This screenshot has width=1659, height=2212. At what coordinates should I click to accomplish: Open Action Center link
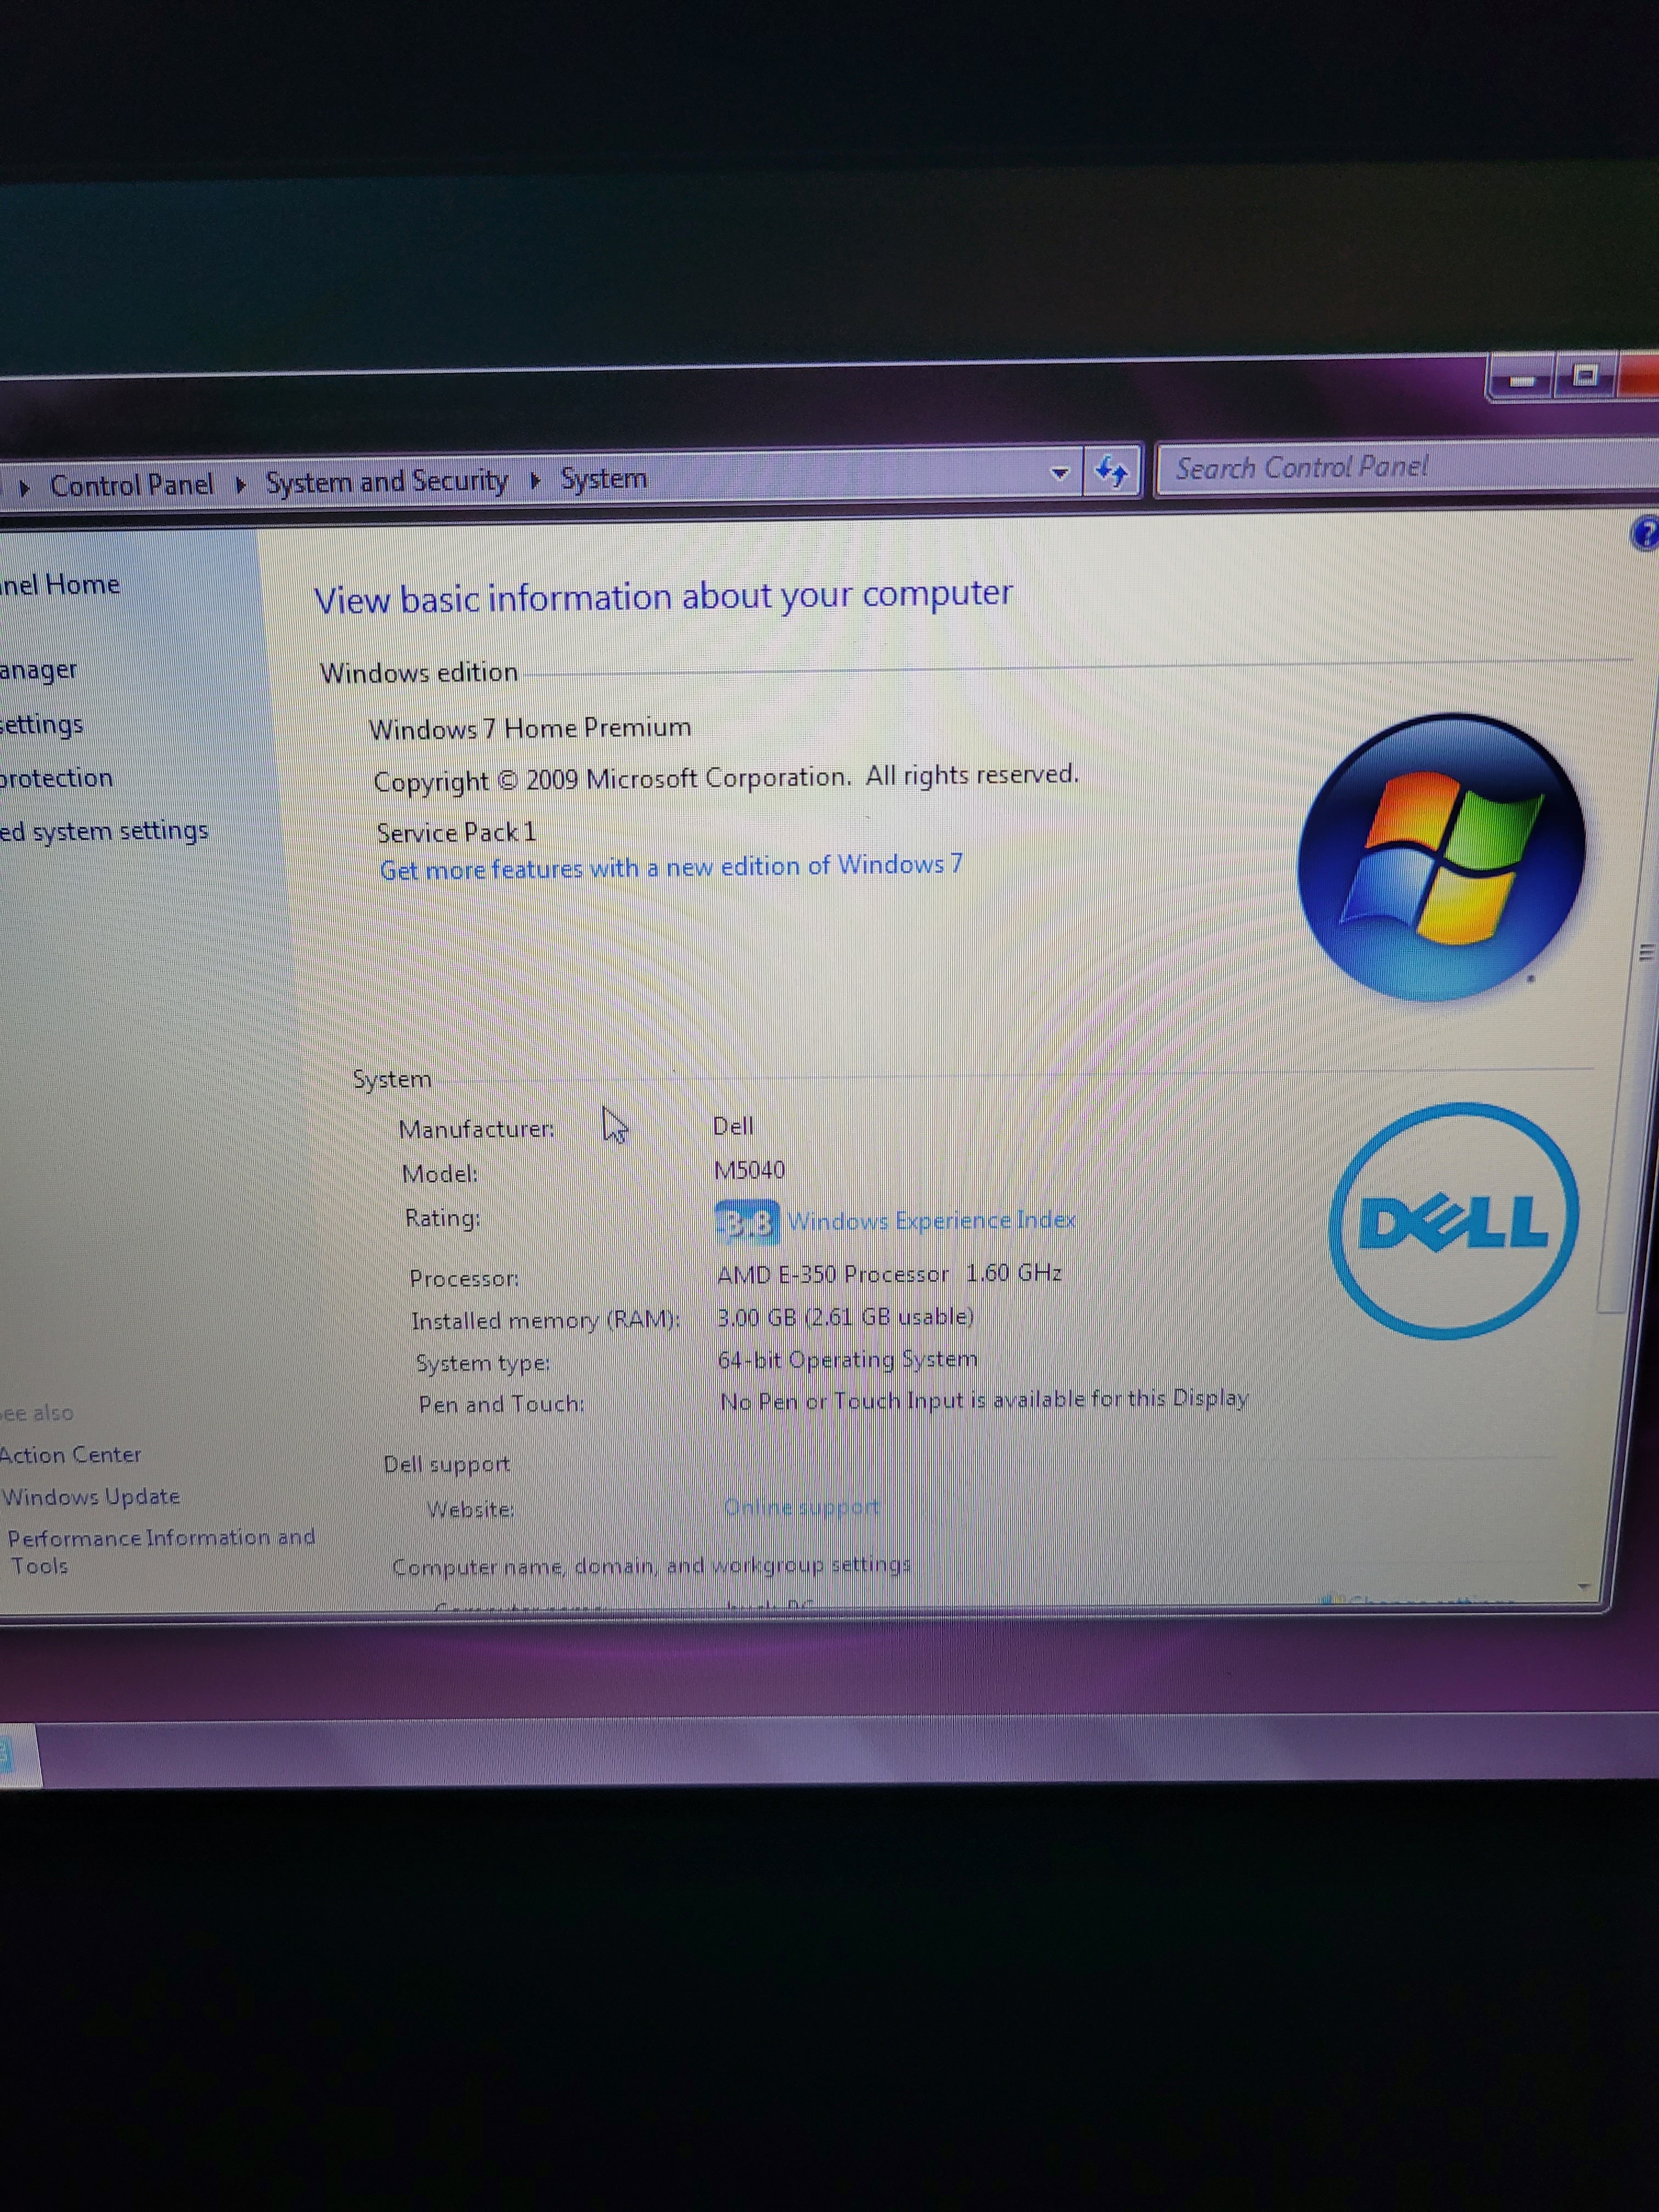coord(71,1455)
